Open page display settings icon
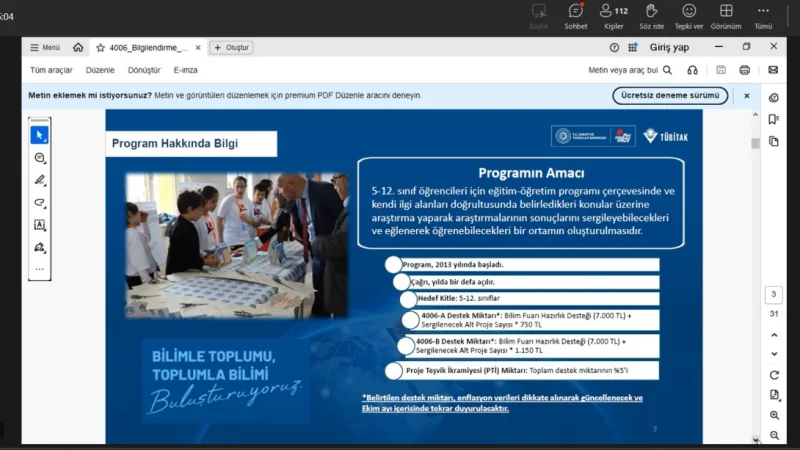The height and width of the screenshot is (450, 800). tap(774, 395)
